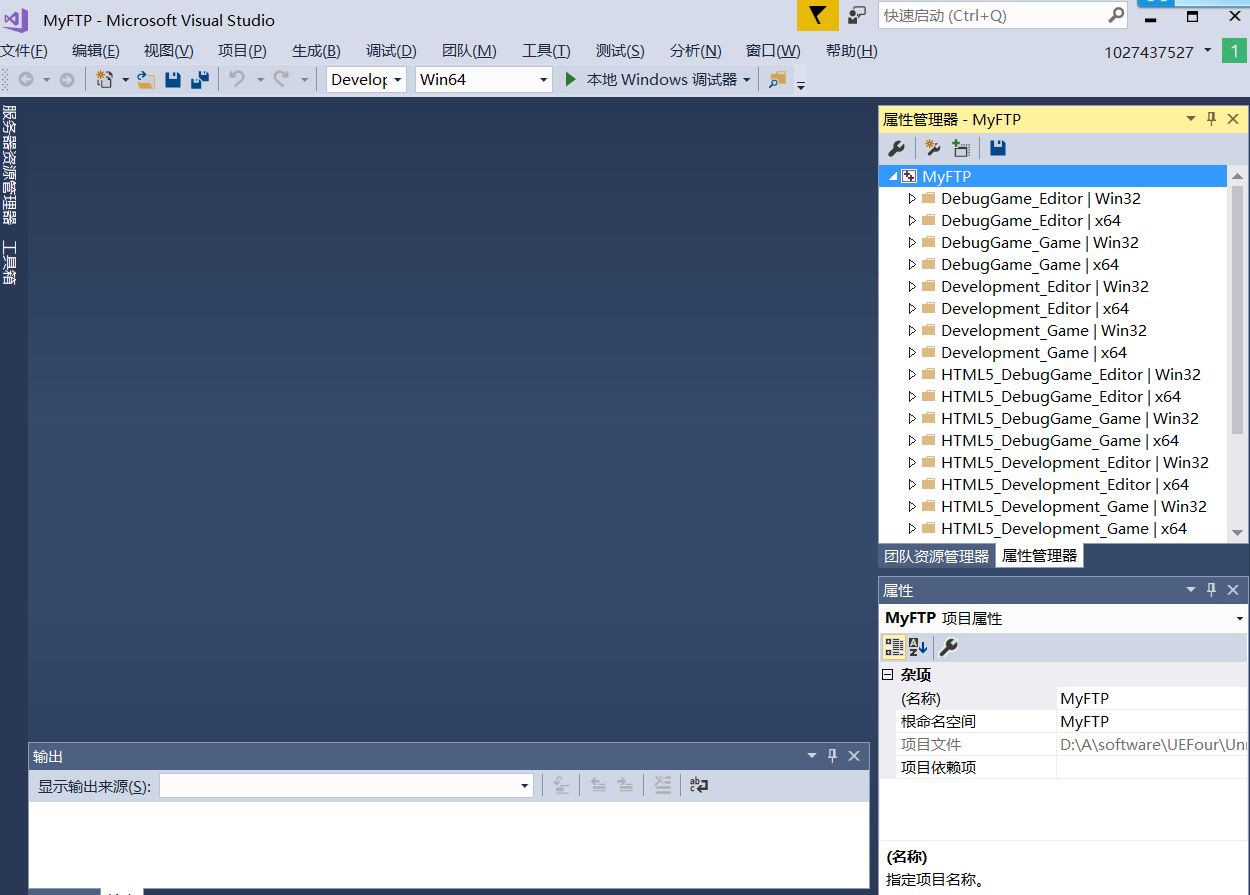This screenshot has width=1250, height=895.
Task: Toggle word wrap icon in Output panel
Action: click(699, 786)
